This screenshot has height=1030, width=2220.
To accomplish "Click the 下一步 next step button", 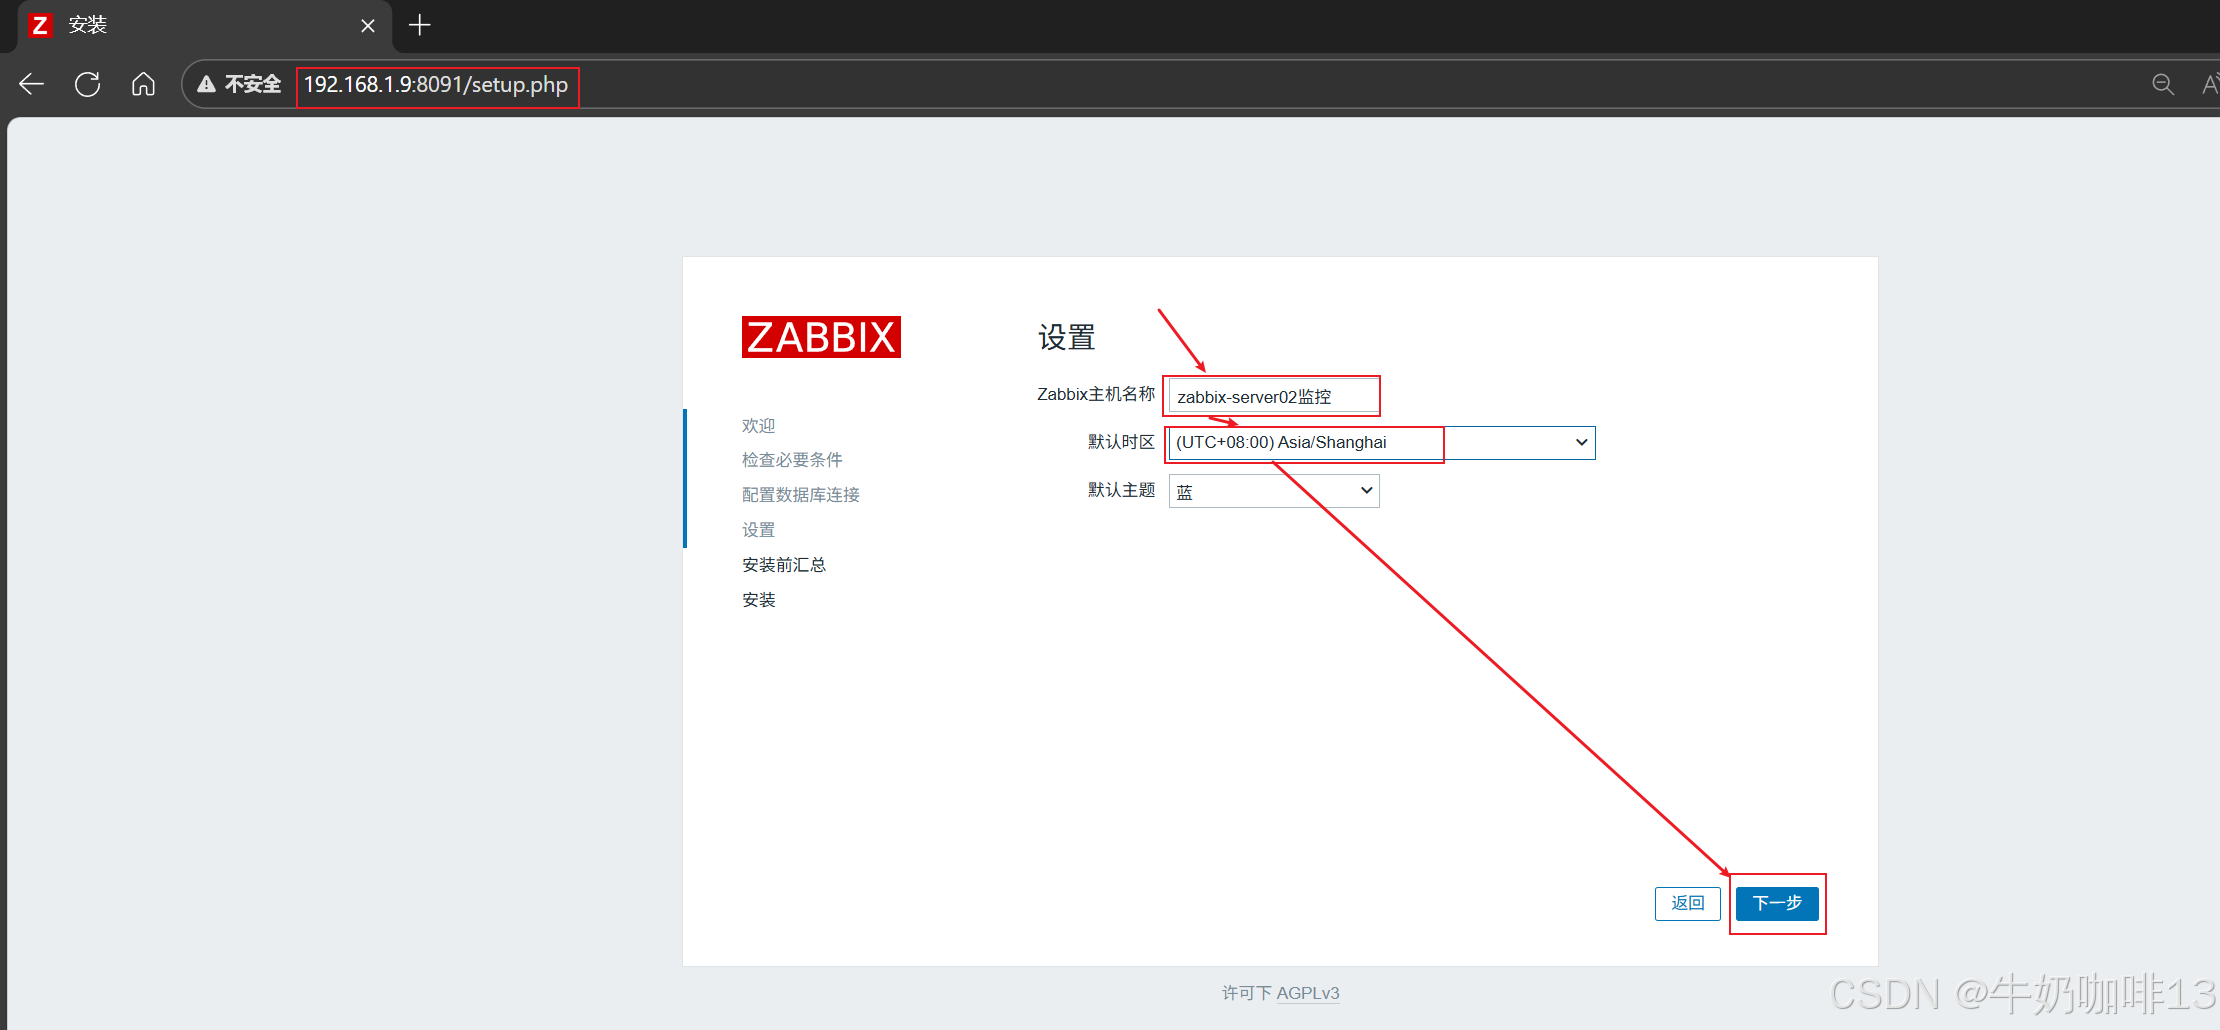I will (x=1777, y=903).
